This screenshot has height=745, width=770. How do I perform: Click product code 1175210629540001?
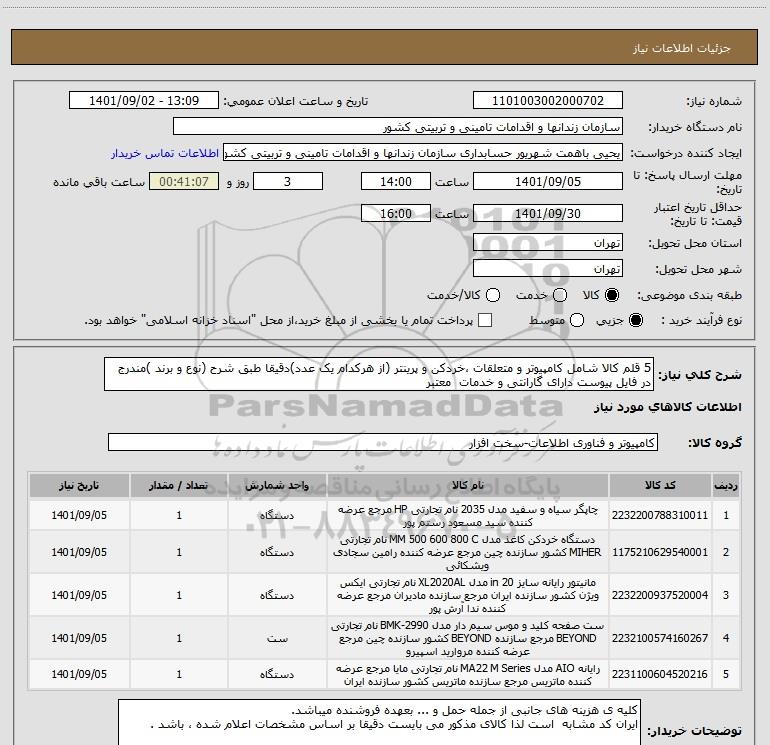(x=660, y=552)
